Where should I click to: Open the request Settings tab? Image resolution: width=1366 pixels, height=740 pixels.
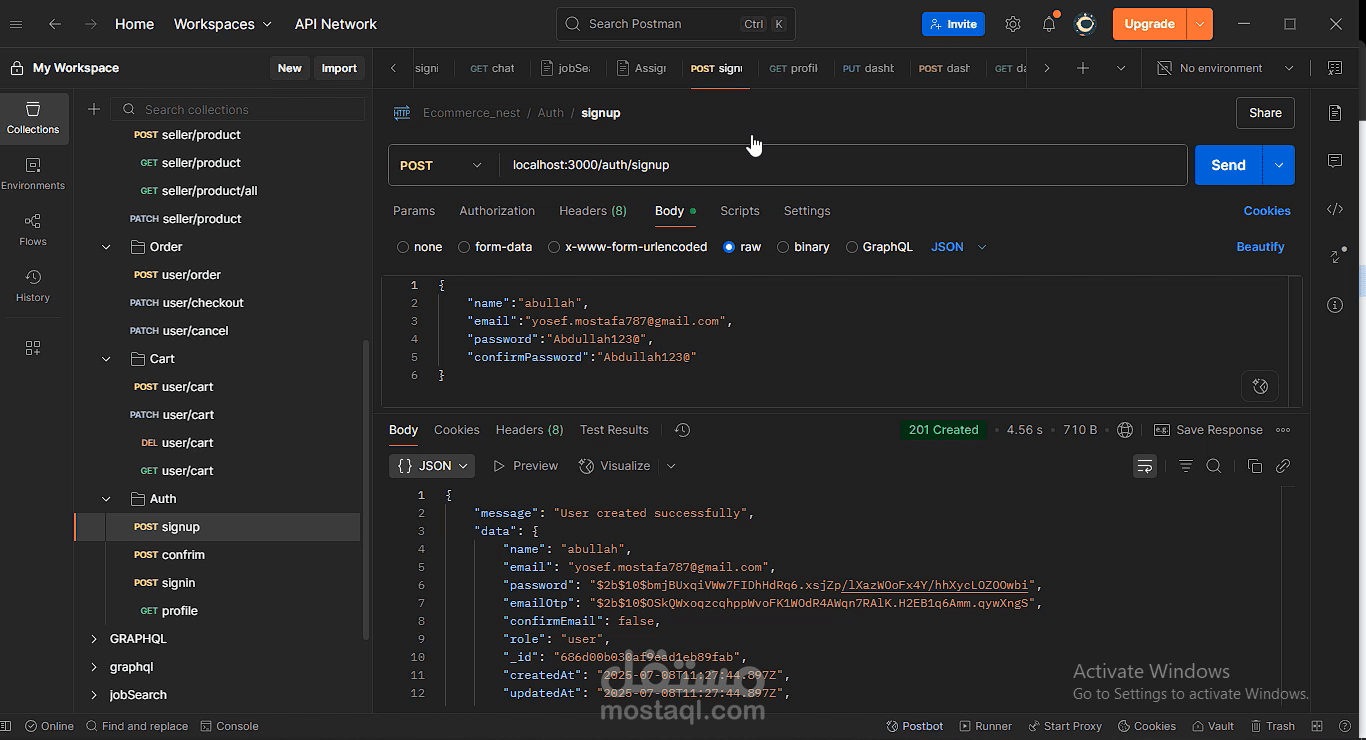click(x=807, y=211)
